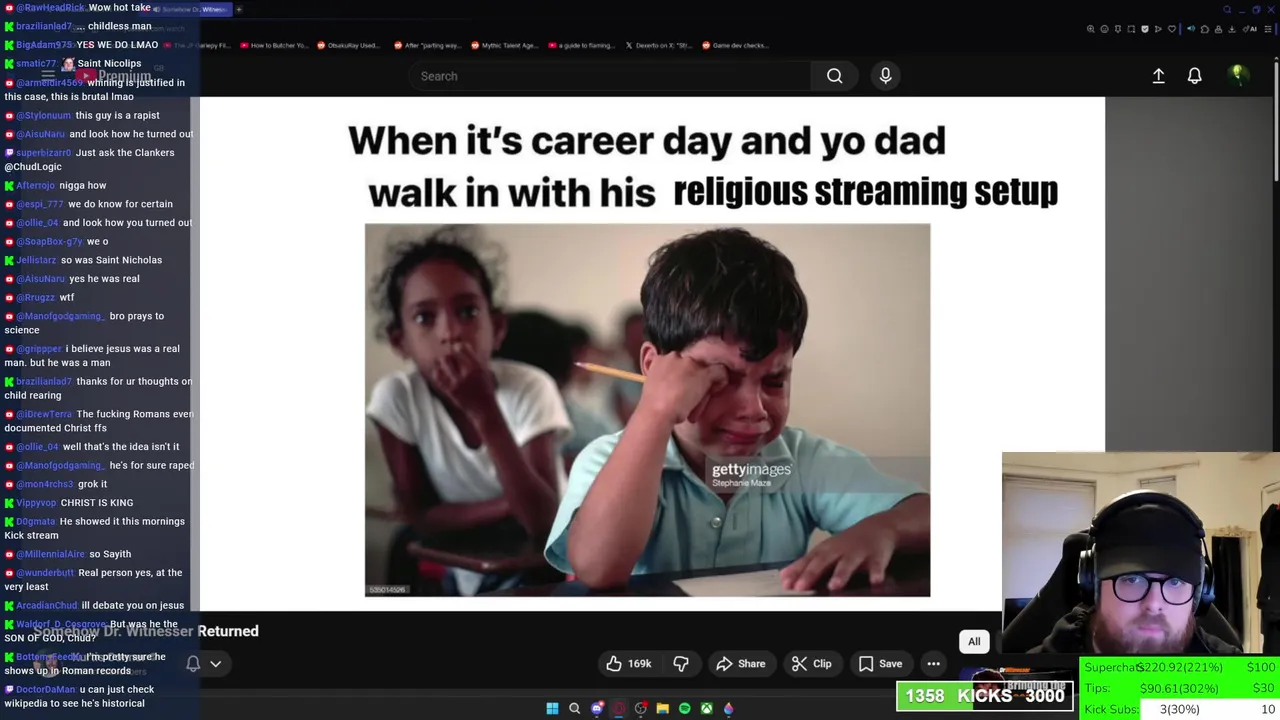Save the video to a playlist
This screenshot has height=720, width=1280.
click(880, 664)
